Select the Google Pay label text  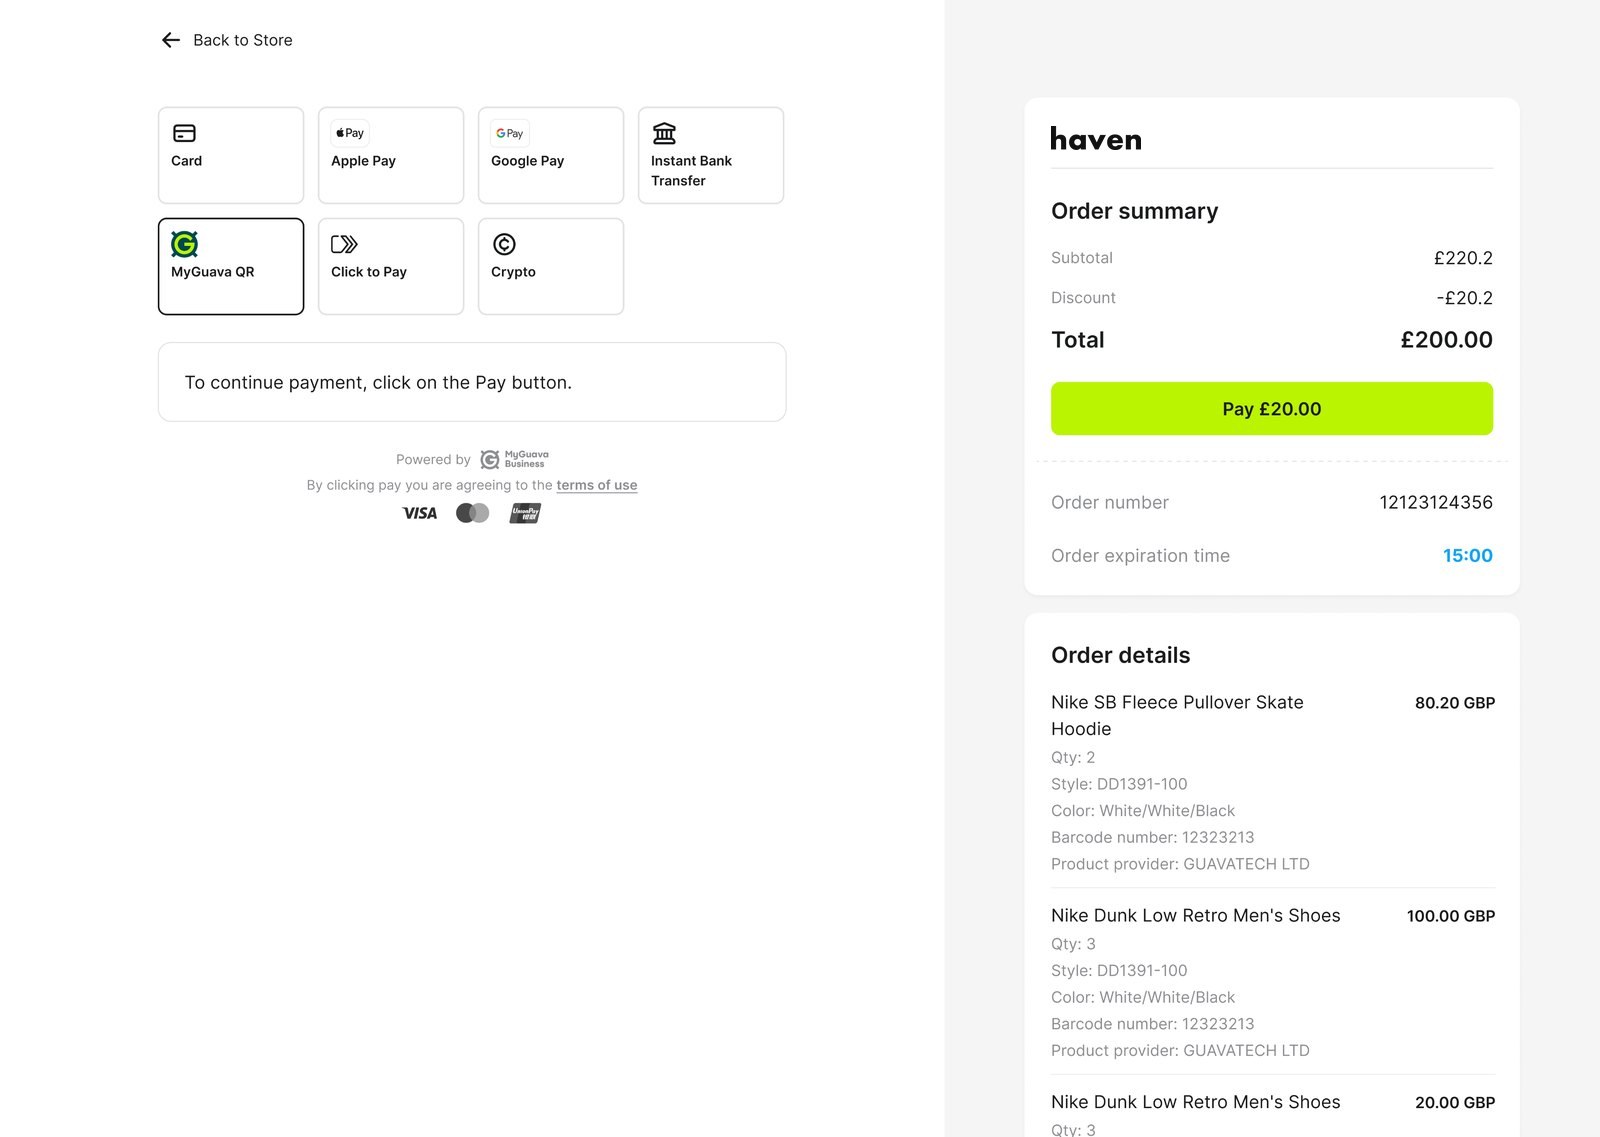click(527, 161)
